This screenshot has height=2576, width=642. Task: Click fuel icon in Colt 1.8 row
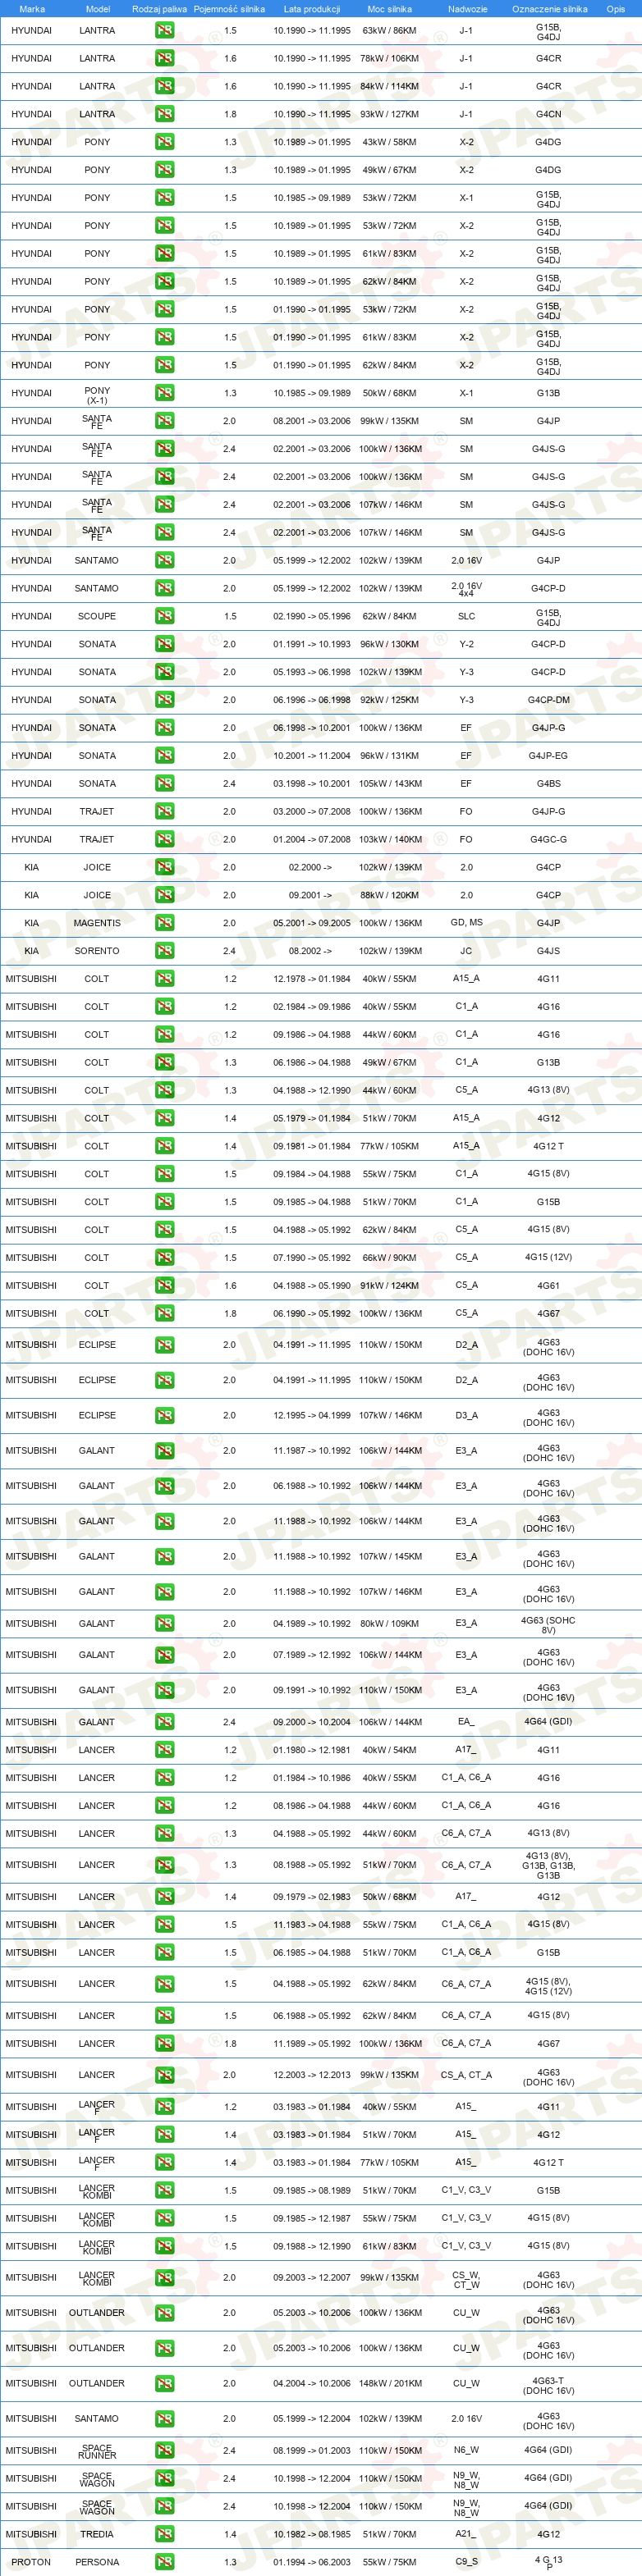click(x=165, y=1313)
